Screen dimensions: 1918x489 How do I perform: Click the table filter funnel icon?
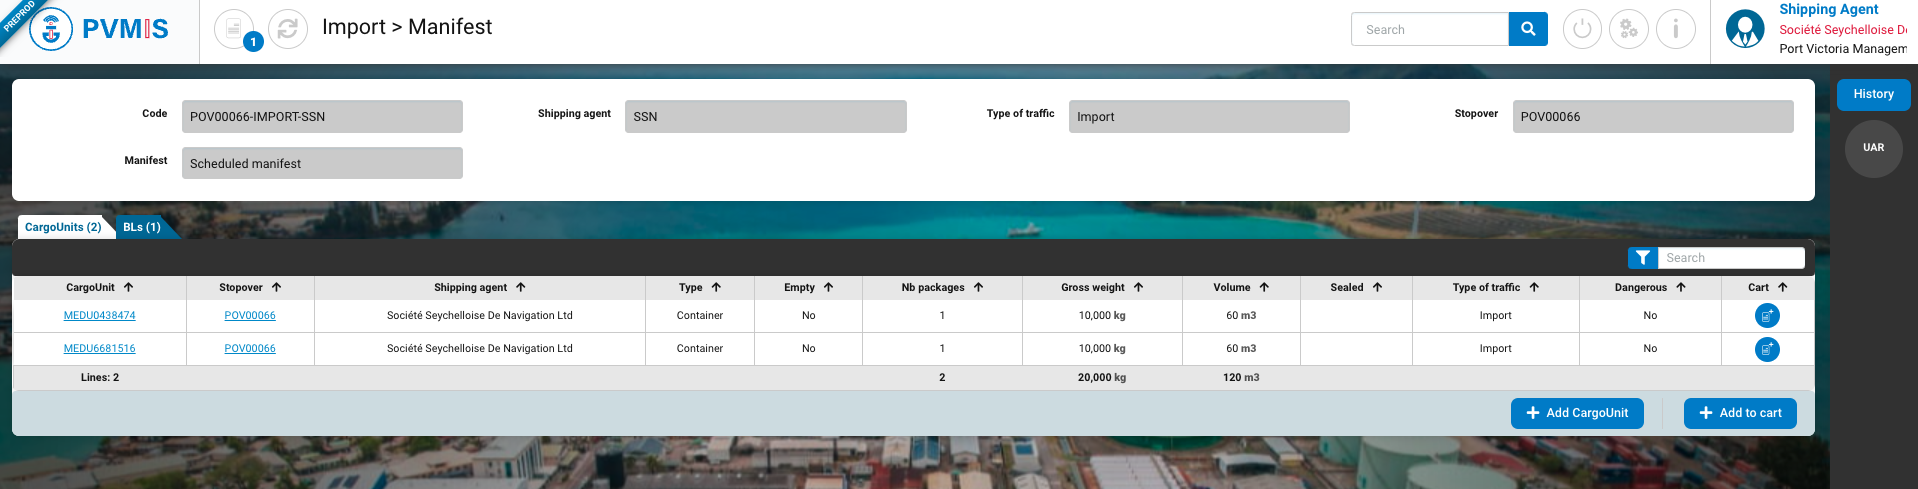click(1642, 258)
